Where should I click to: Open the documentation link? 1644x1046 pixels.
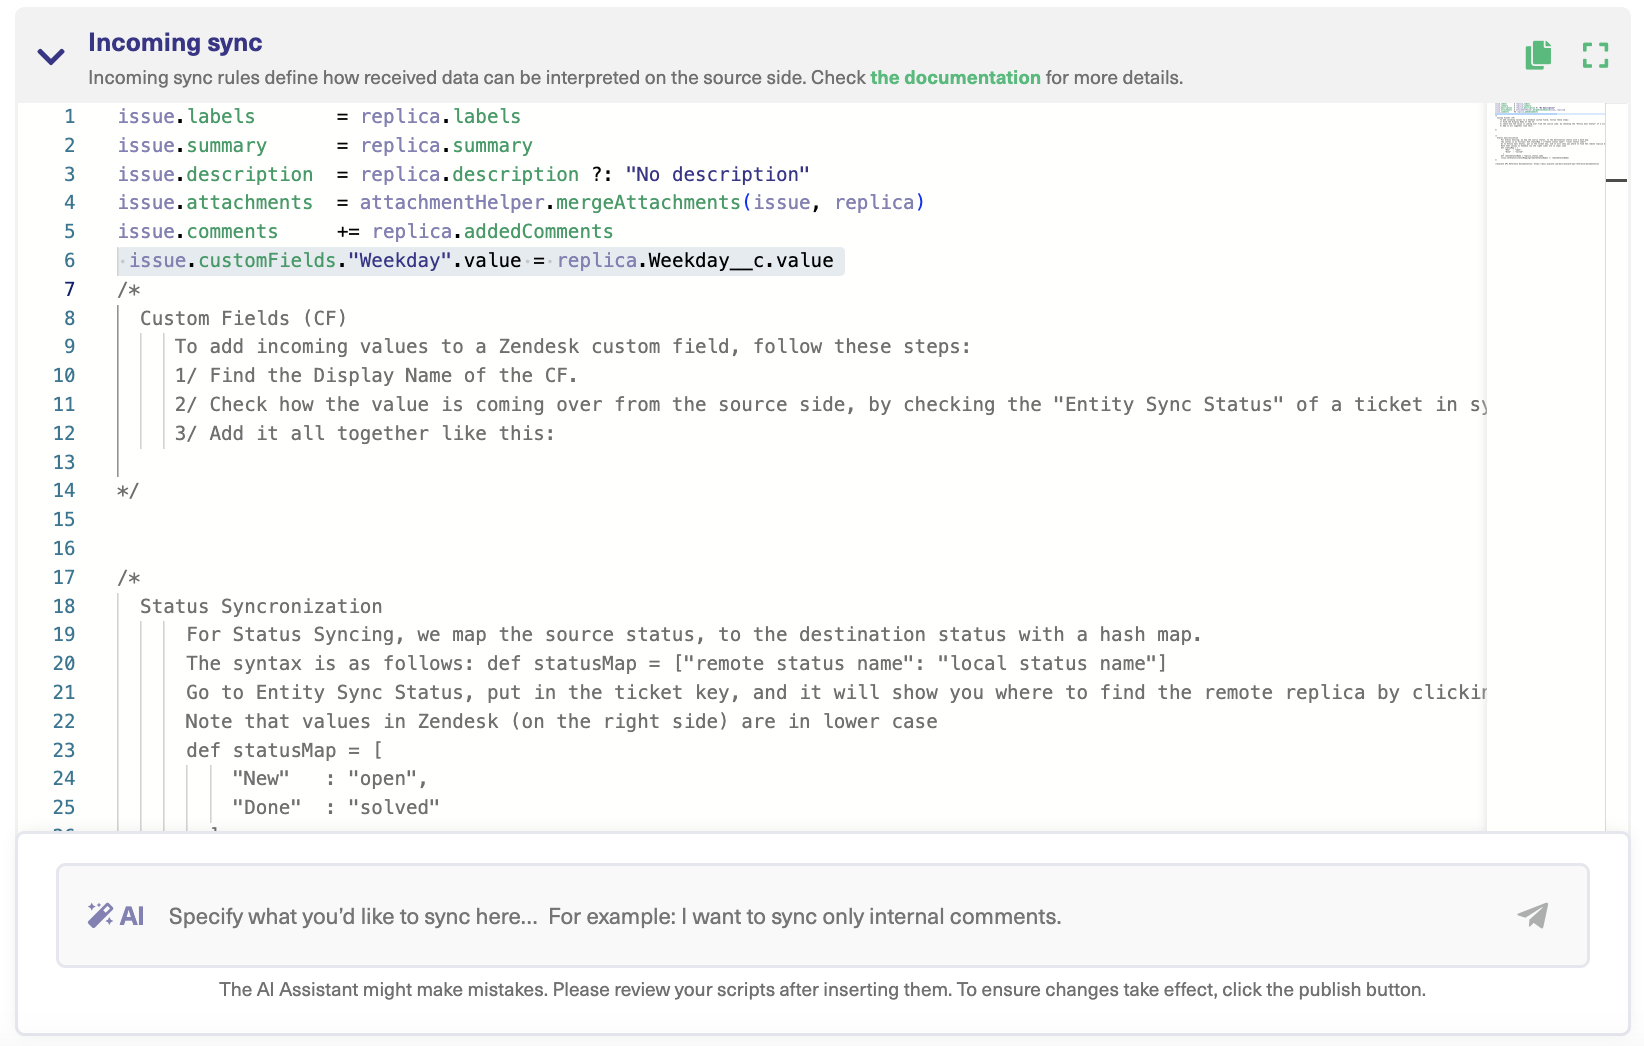954,77
